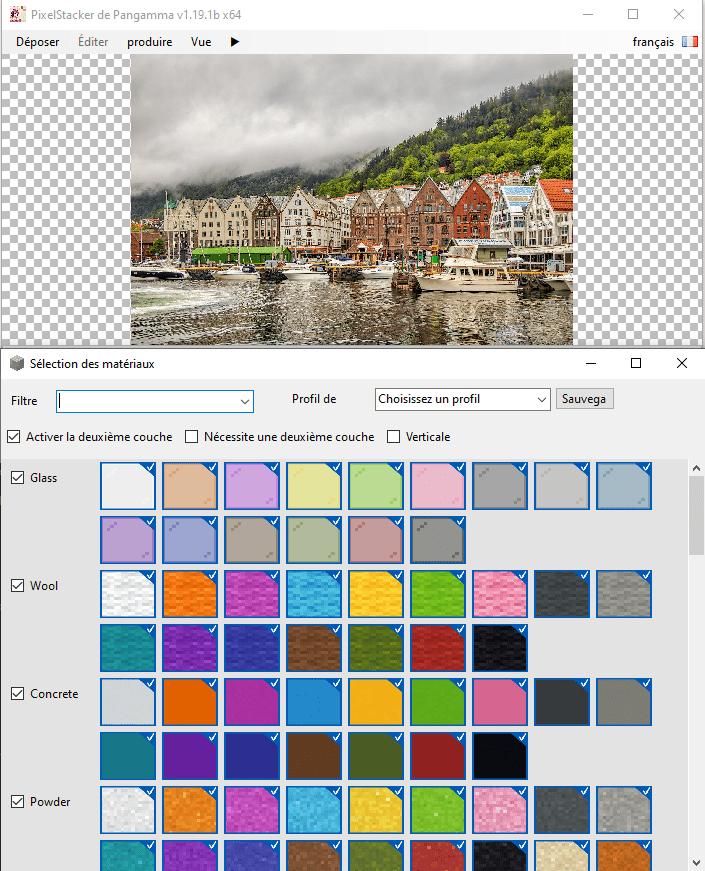Select the pink Glass material tile

(438, 486)
